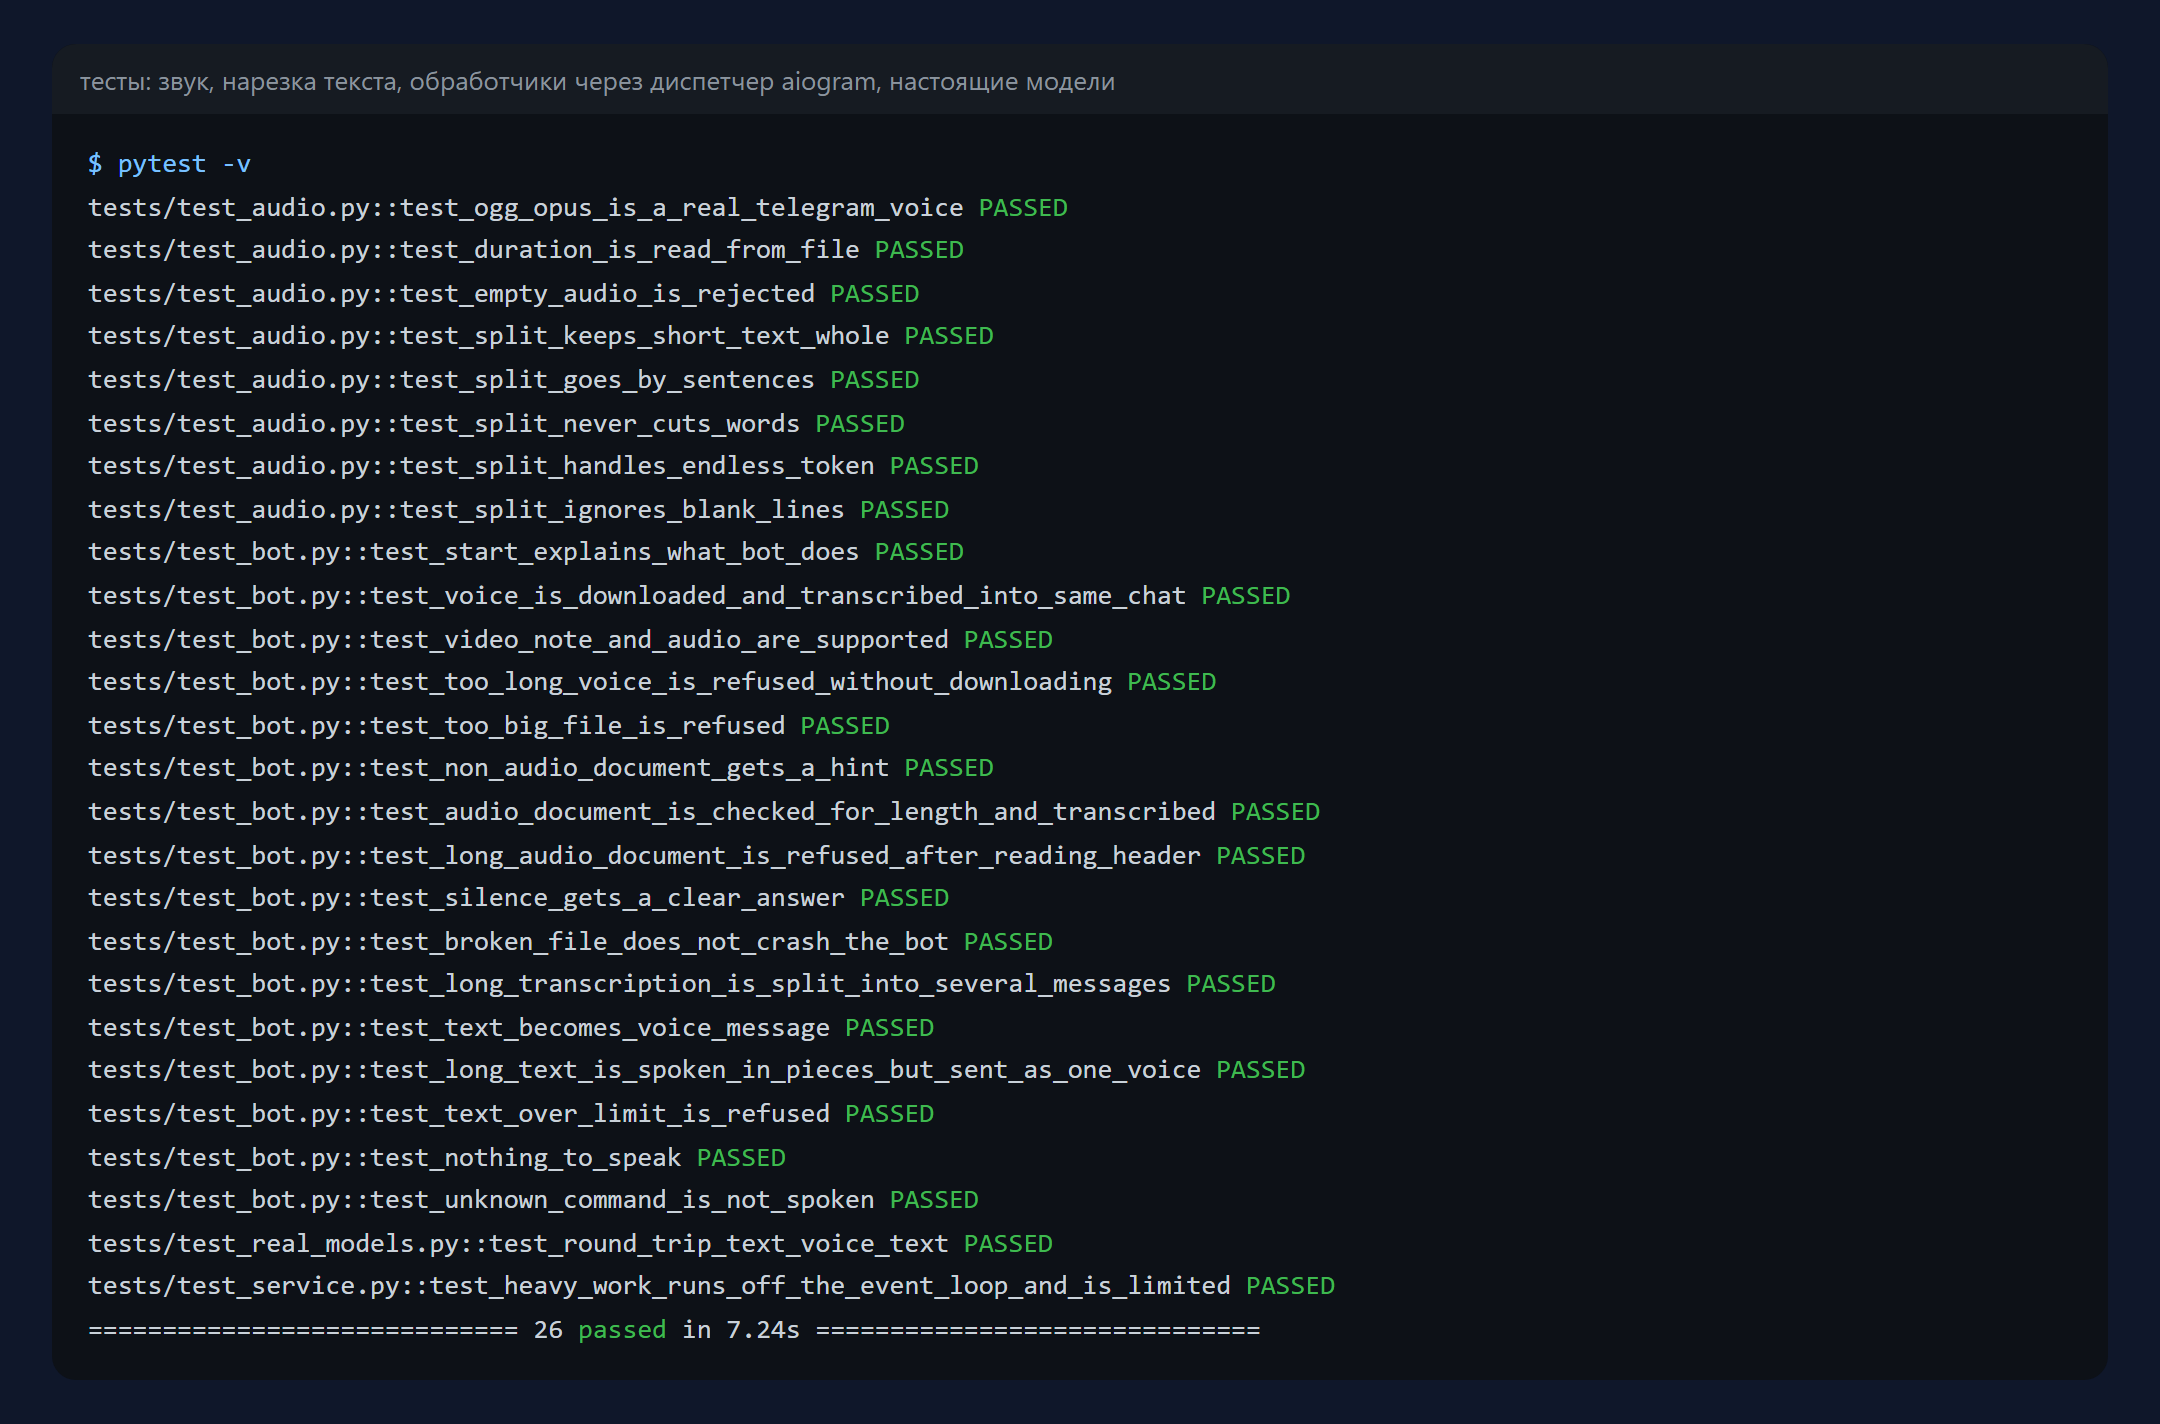Click PASSED next to test_duration_is_read_from_file

click(919, 250)
